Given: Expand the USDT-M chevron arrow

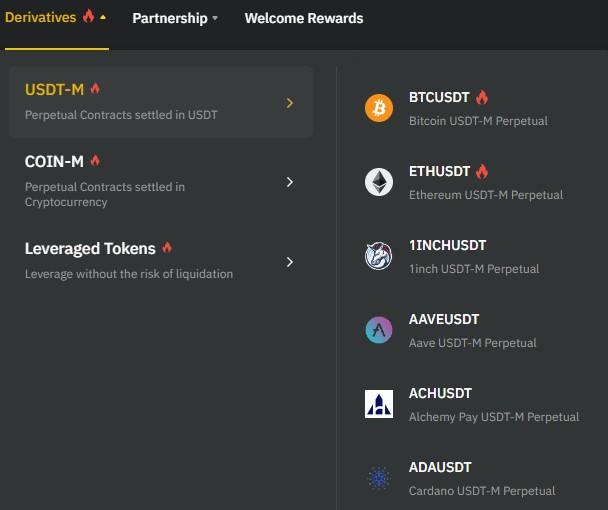Looking at the screenshot, I should coord(290,103).
